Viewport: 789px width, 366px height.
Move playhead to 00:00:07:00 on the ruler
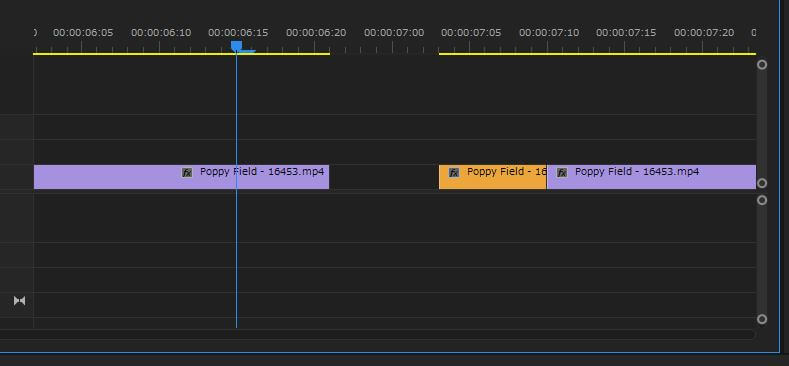pyautogui.click(x=394, y=33)
